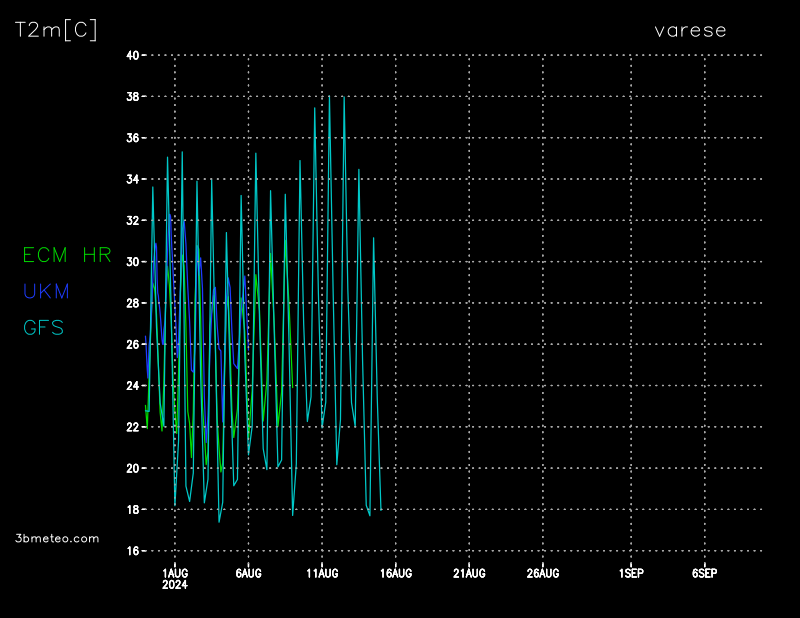This screenshot has width=800, height=618.
Task: Click the 1AUG date tick label
Action: tap(175, 573)
